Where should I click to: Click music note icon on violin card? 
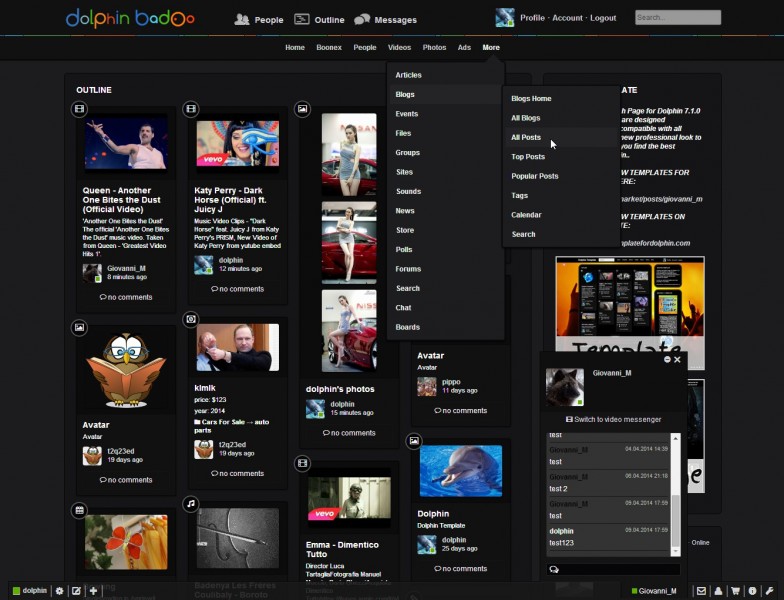[190, 504]
